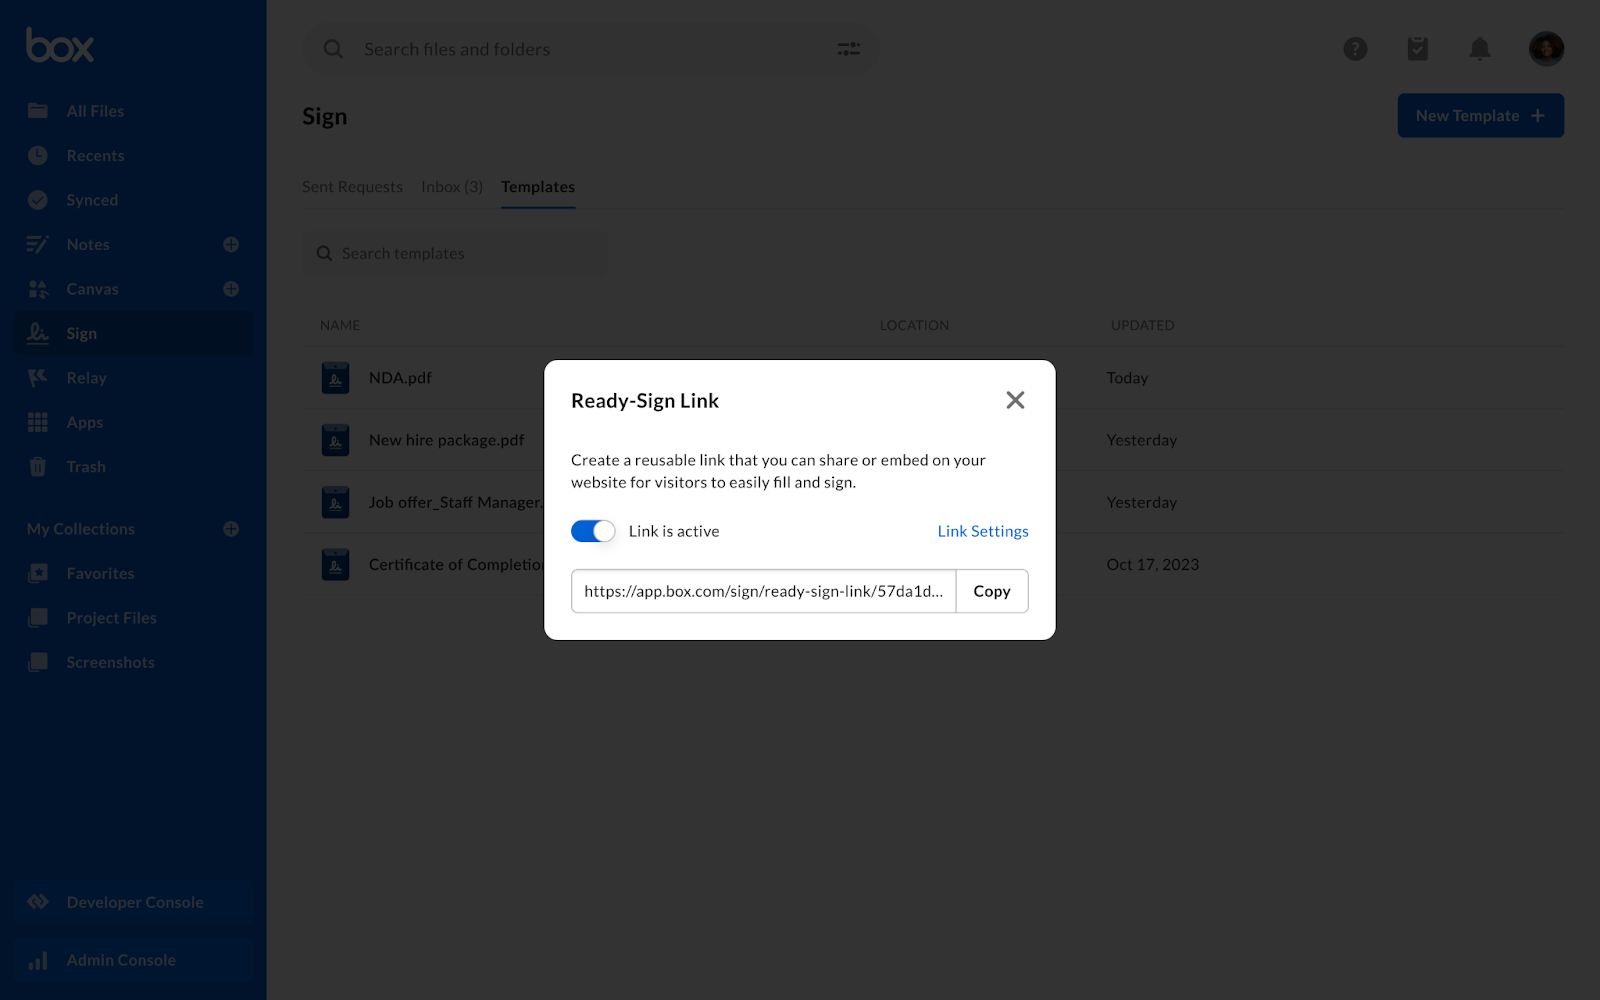Add new collection with plus icon
1600x1000 pixels.
[231, 529]
